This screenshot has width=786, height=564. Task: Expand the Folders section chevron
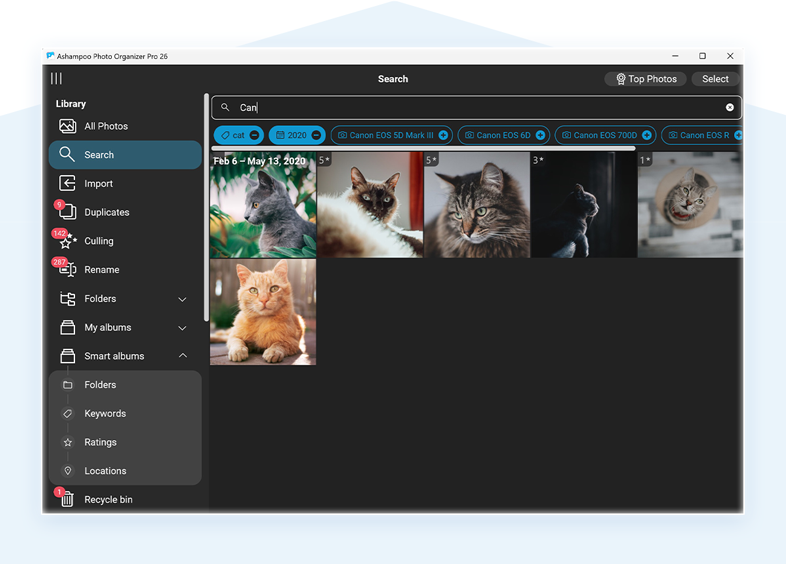pyautogui.click(x=182, y=299)
